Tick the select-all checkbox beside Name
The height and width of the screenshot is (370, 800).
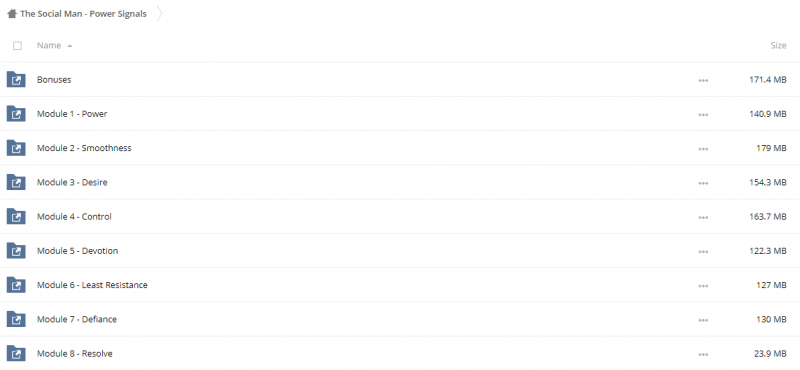tap(17, 45)
